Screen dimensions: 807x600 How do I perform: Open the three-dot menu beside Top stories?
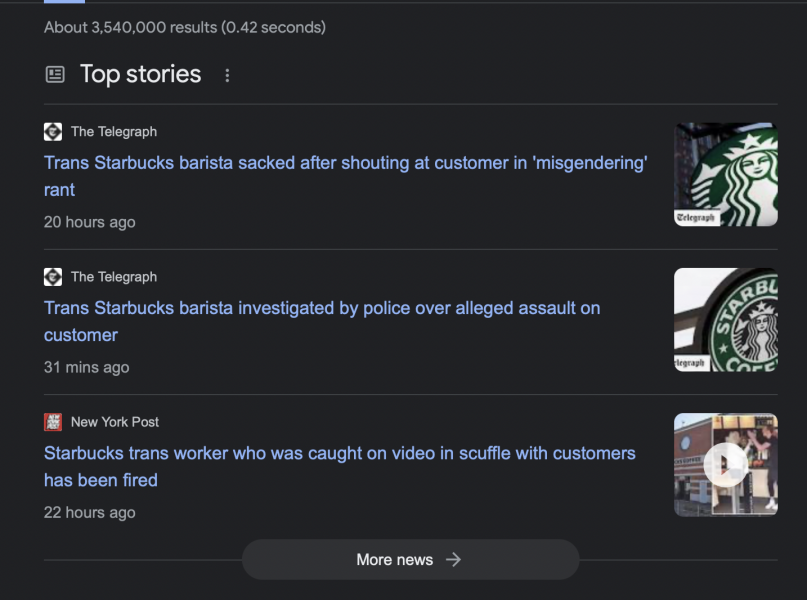[x=227, y=76]
